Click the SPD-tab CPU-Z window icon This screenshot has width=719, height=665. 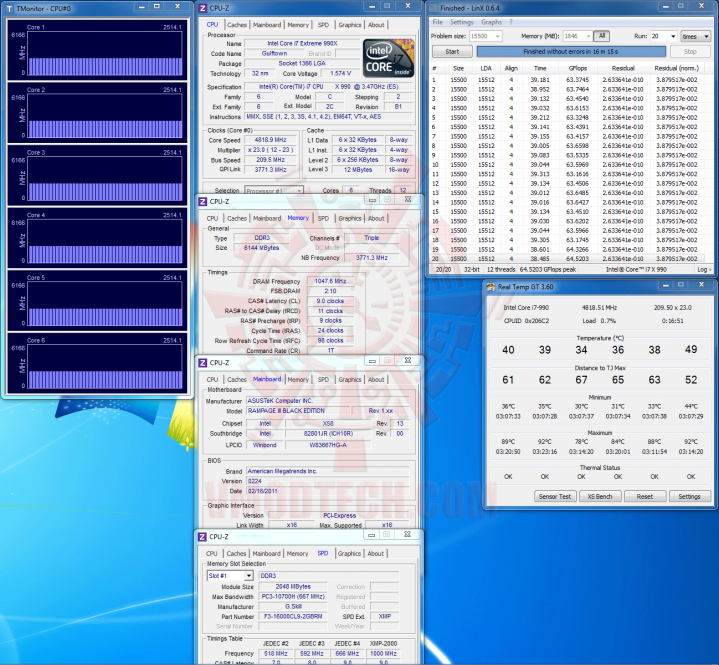point(202,537)
